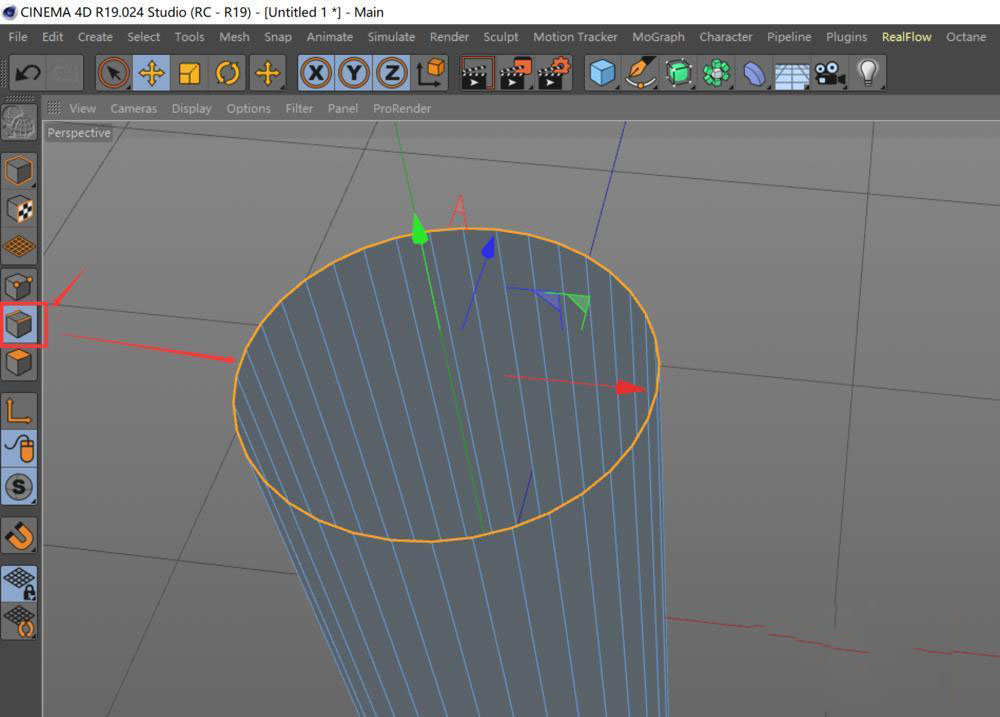This screenshot has height=717, width=1000.
Task: Open the Snap menu
Action: coord(278,37)
